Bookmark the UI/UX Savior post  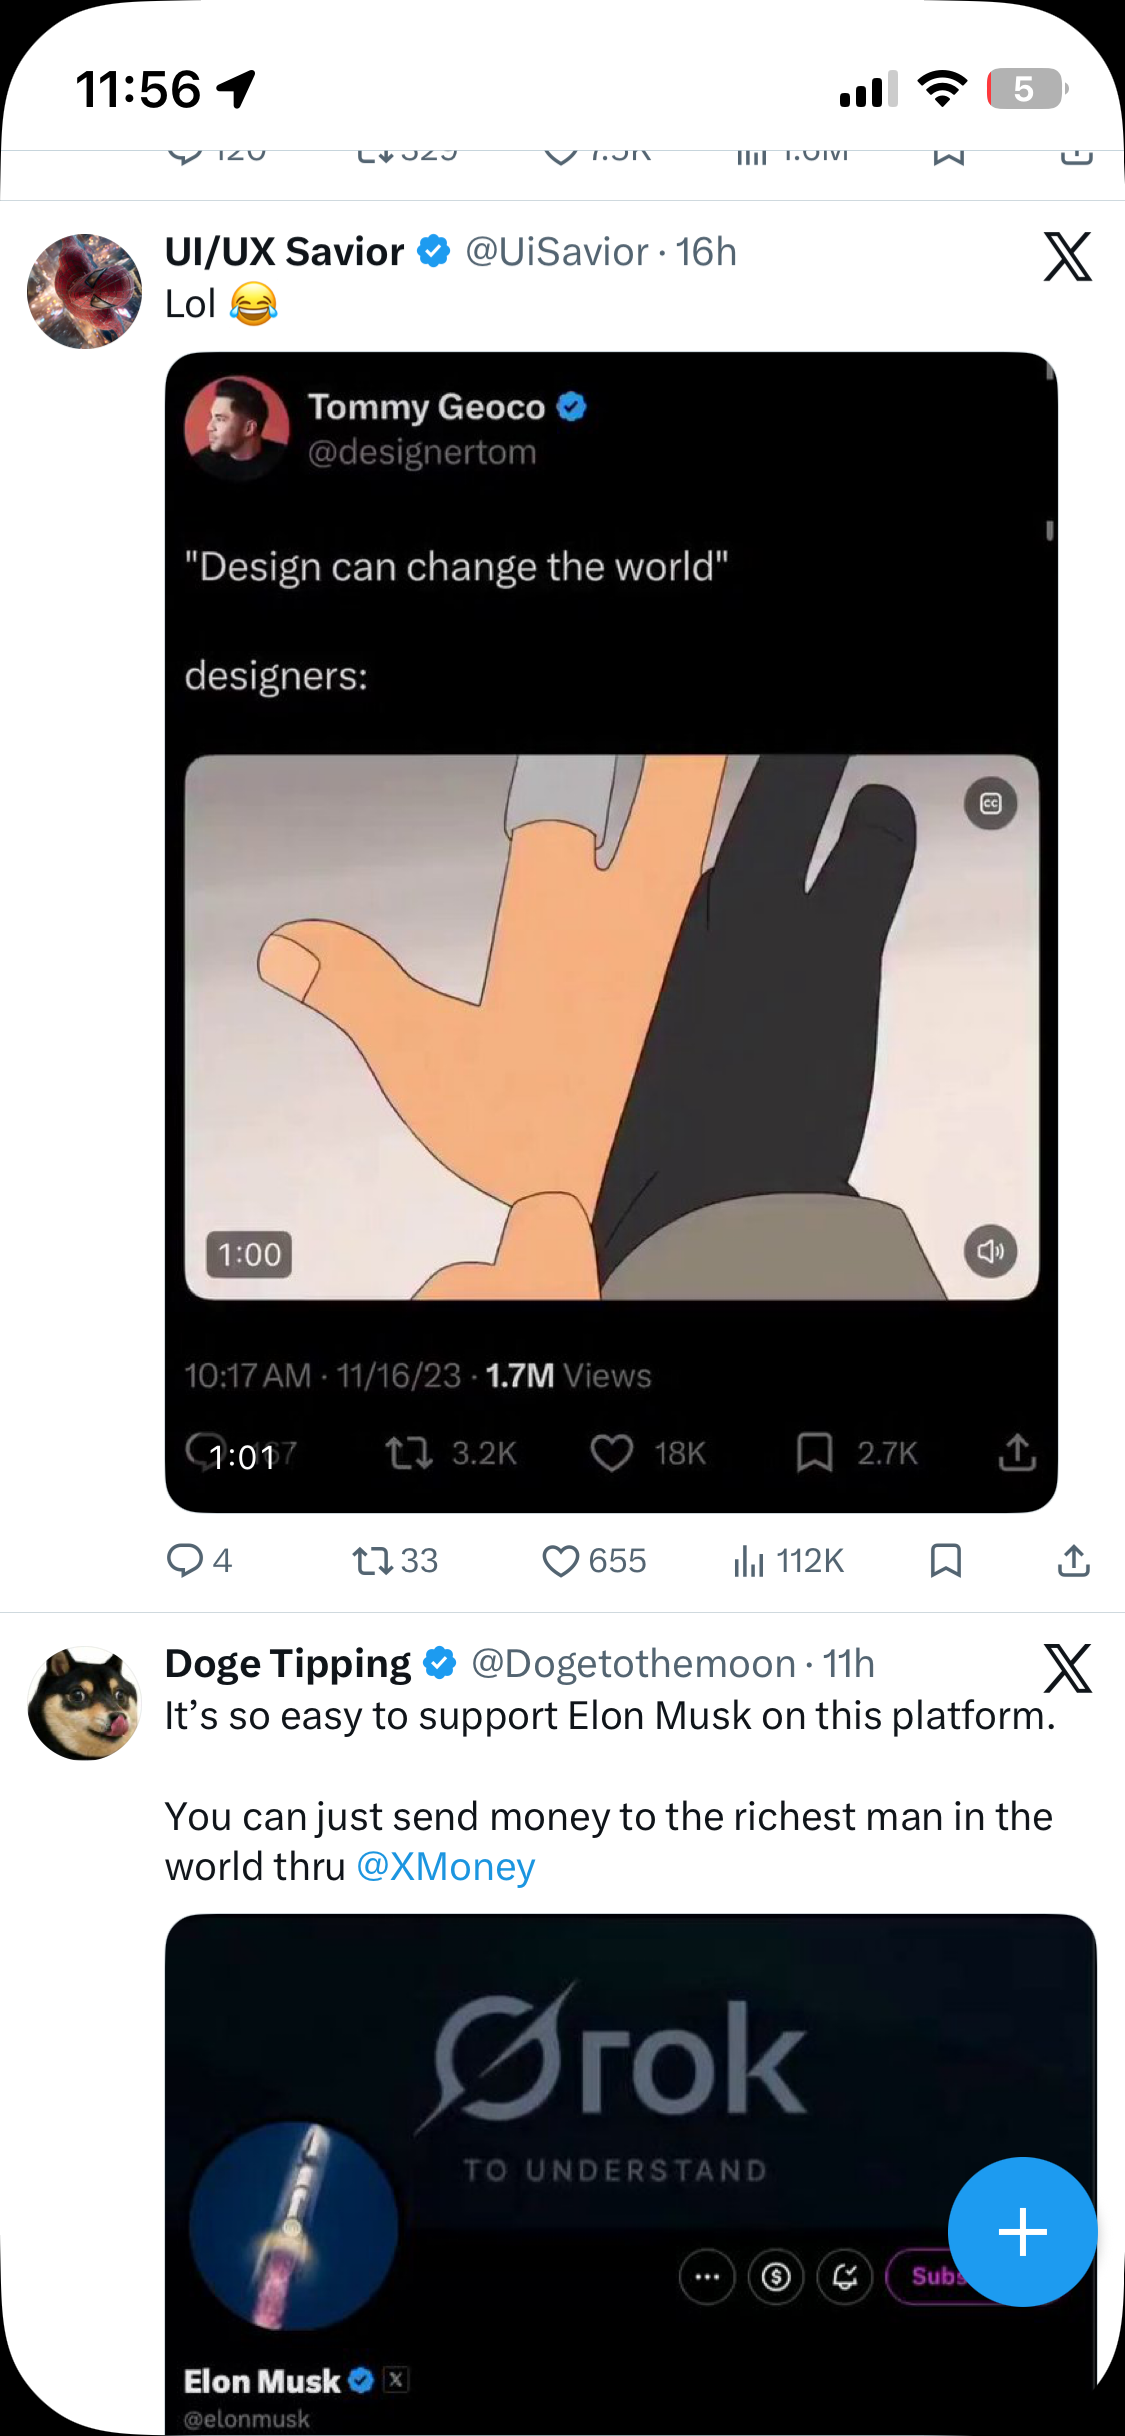(x=946, y=1560)
